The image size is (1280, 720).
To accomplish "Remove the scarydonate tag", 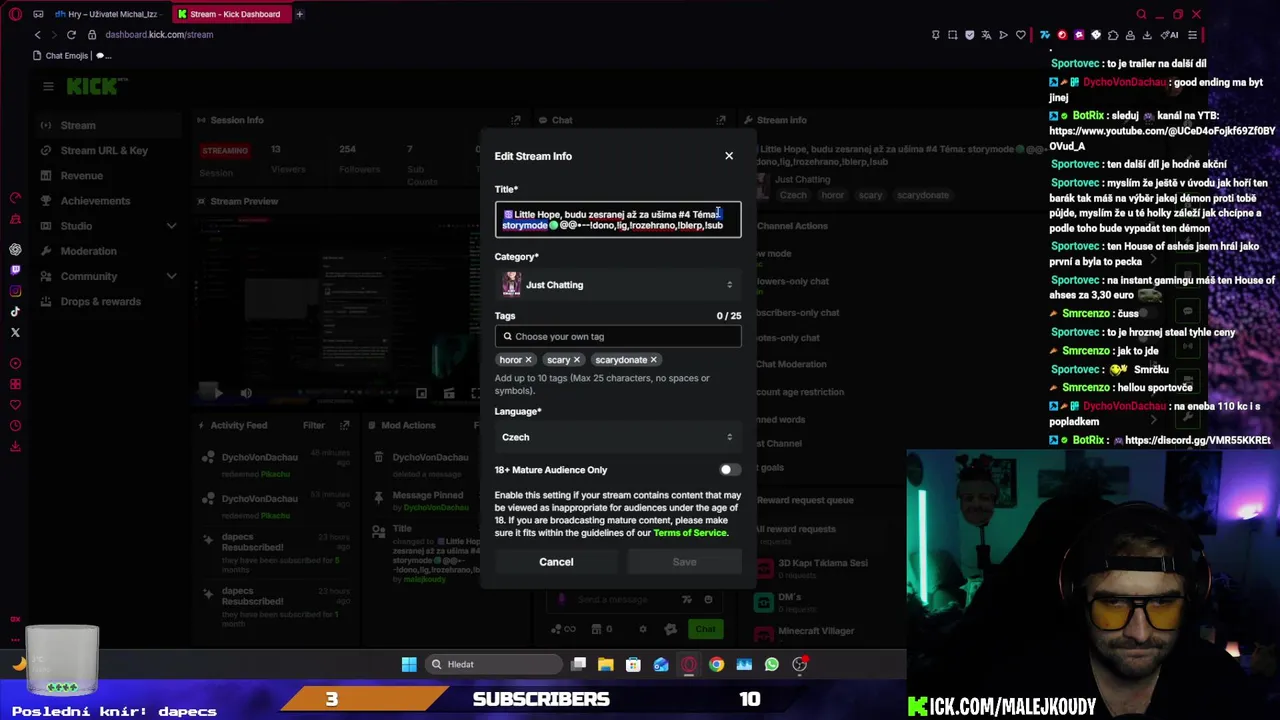I will click(654, 360).
